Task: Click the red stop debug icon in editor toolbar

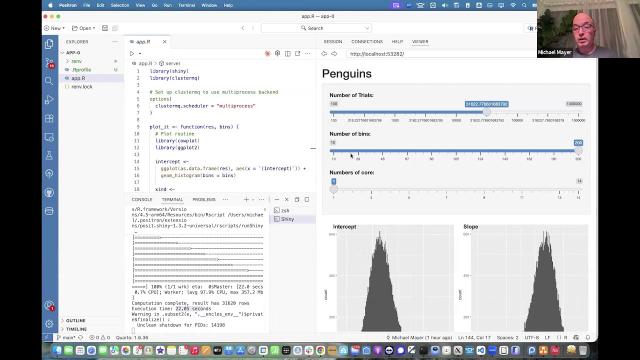Action: click(268, 53)
